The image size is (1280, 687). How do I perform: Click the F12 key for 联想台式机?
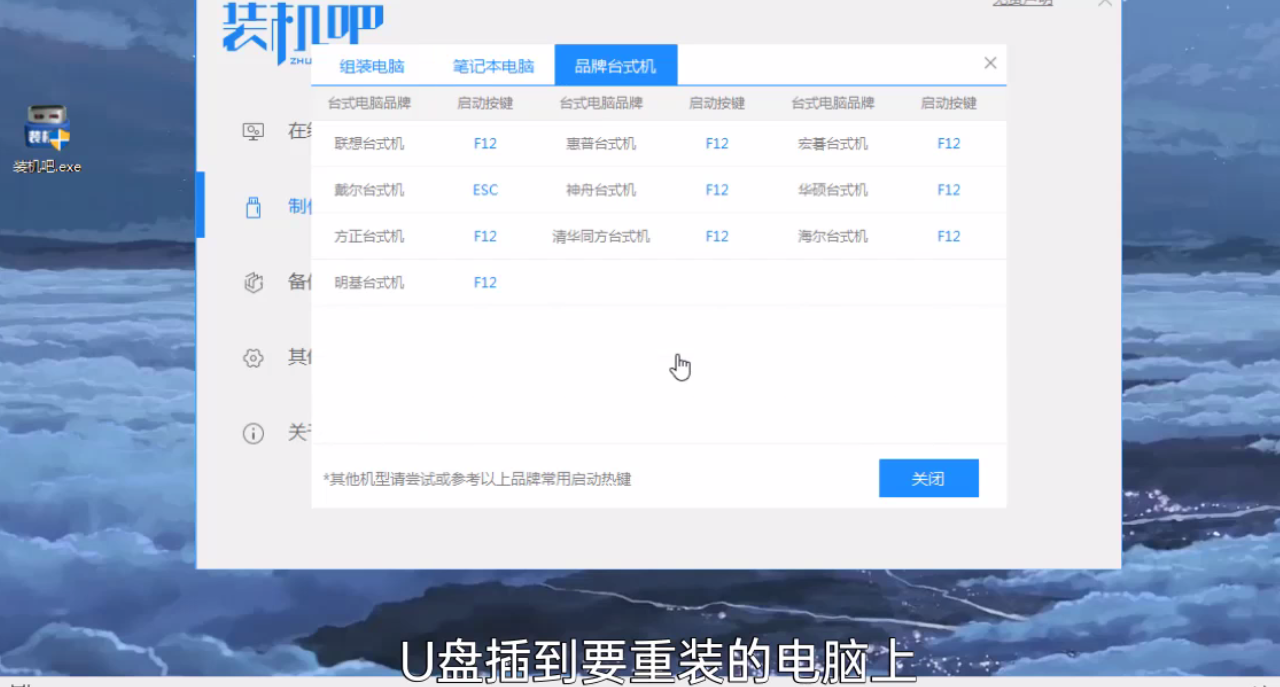tap(485, 143)
